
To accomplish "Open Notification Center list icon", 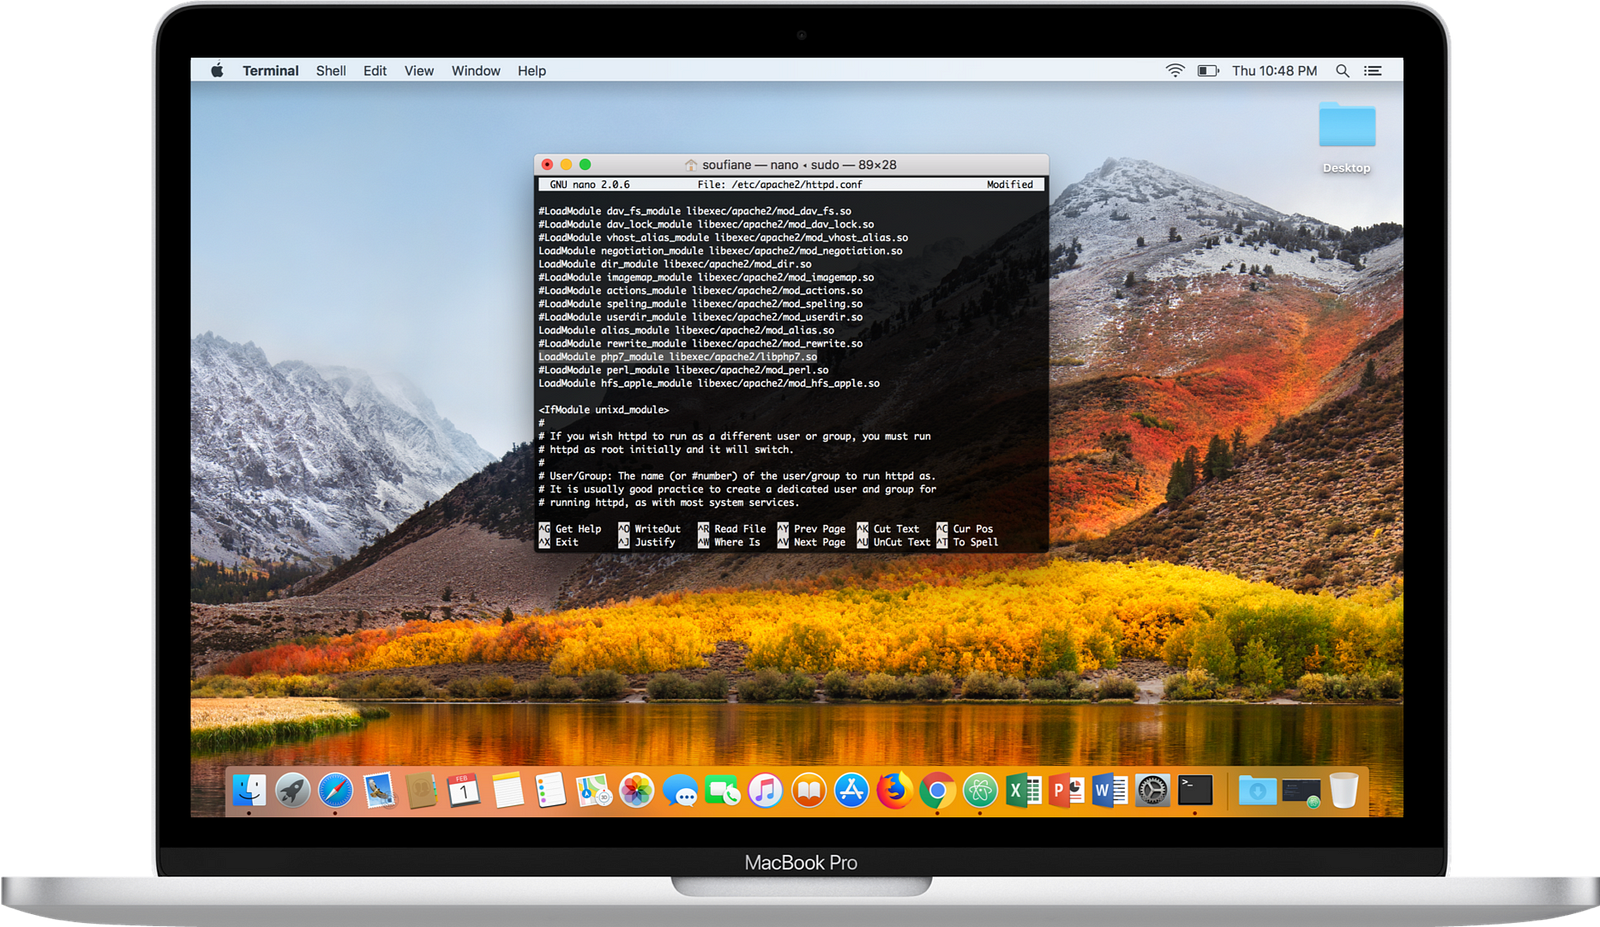I will [1373, 70].
